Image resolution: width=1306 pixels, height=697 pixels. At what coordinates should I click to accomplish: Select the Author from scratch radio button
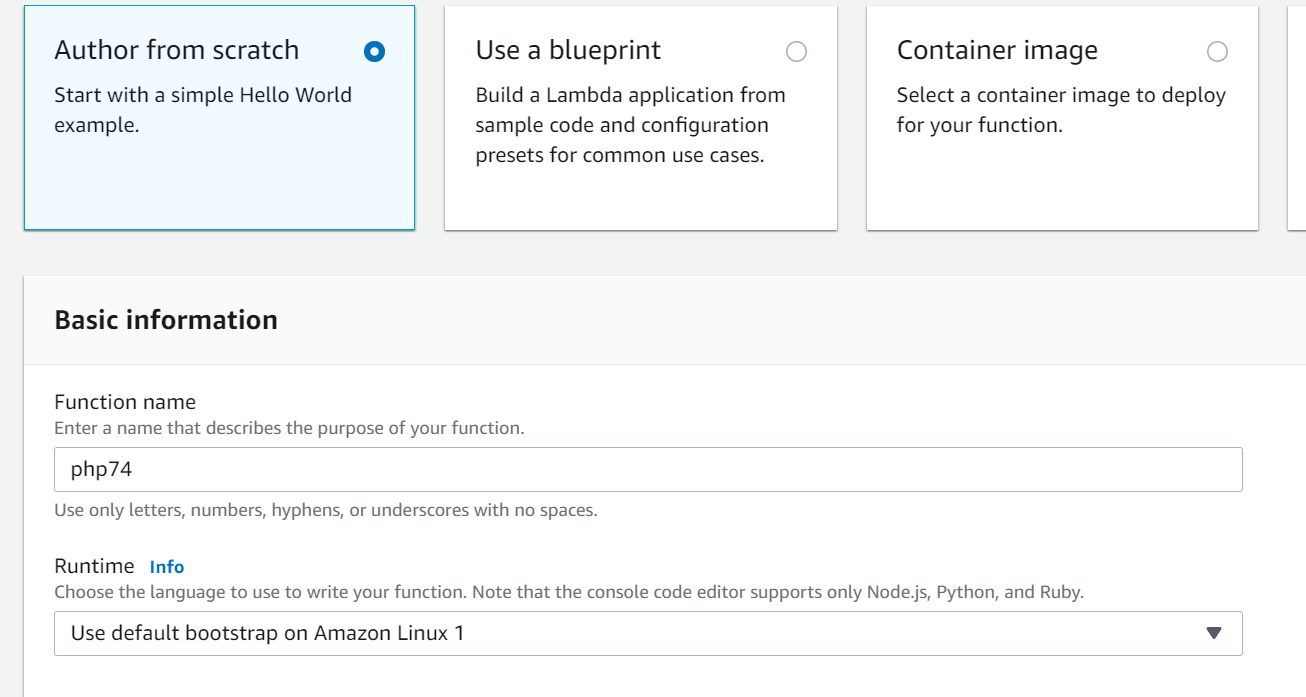tap(375, 52)
